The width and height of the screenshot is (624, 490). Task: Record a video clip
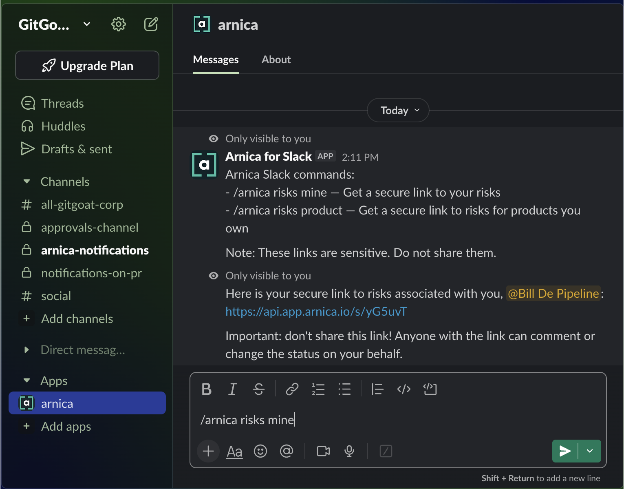pyautogui.click(x=323, y=451)
